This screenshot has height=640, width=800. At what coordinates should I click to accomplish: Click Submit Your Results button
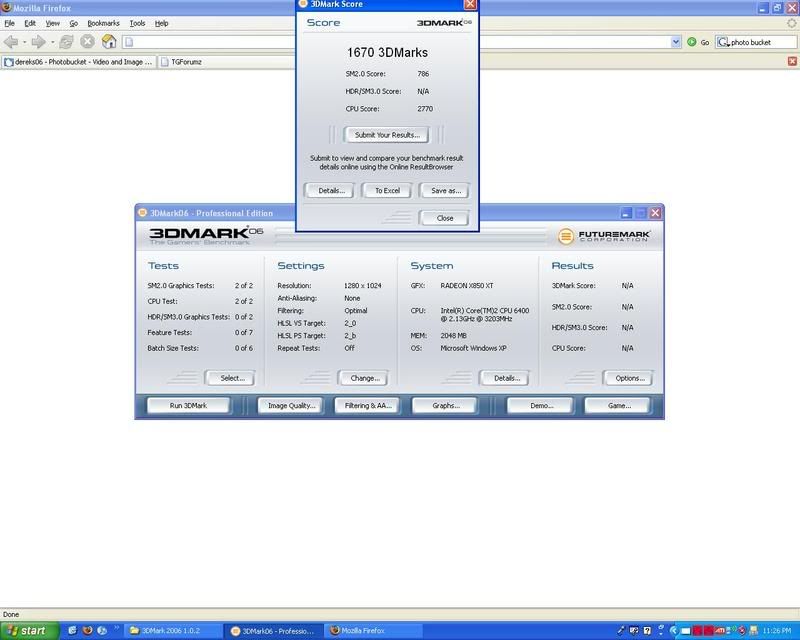pyautogui.click(x=387, y=135)
